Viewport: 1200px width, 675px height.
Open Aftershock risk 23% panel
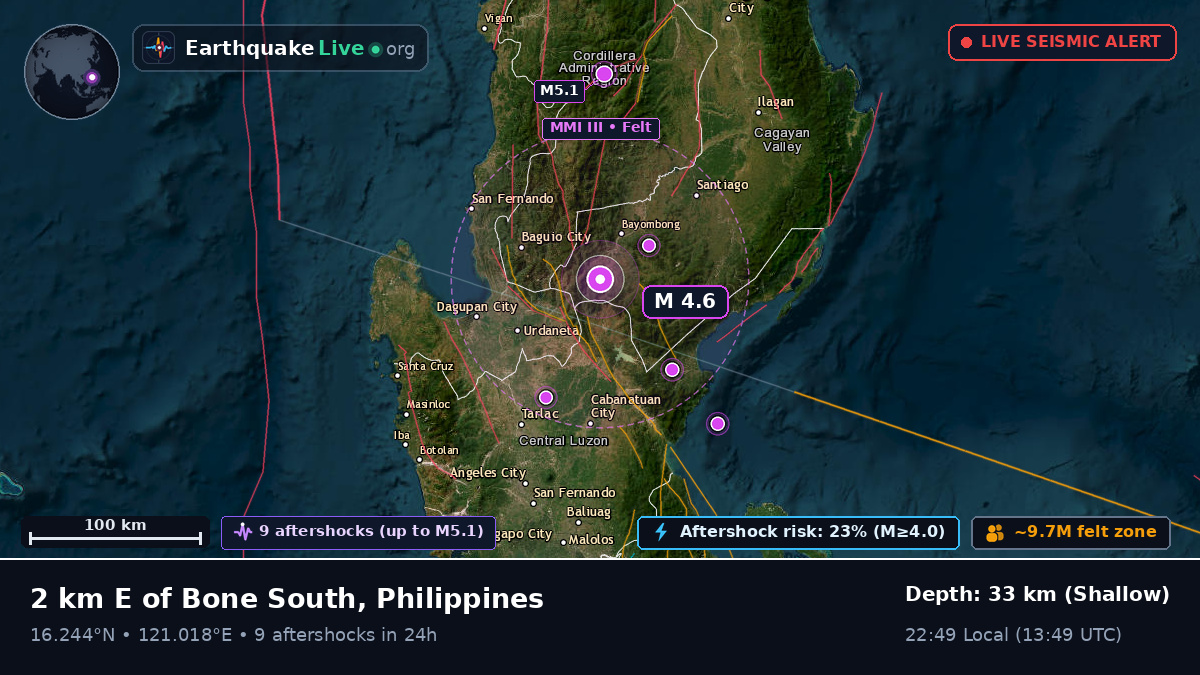coord(798,532)
